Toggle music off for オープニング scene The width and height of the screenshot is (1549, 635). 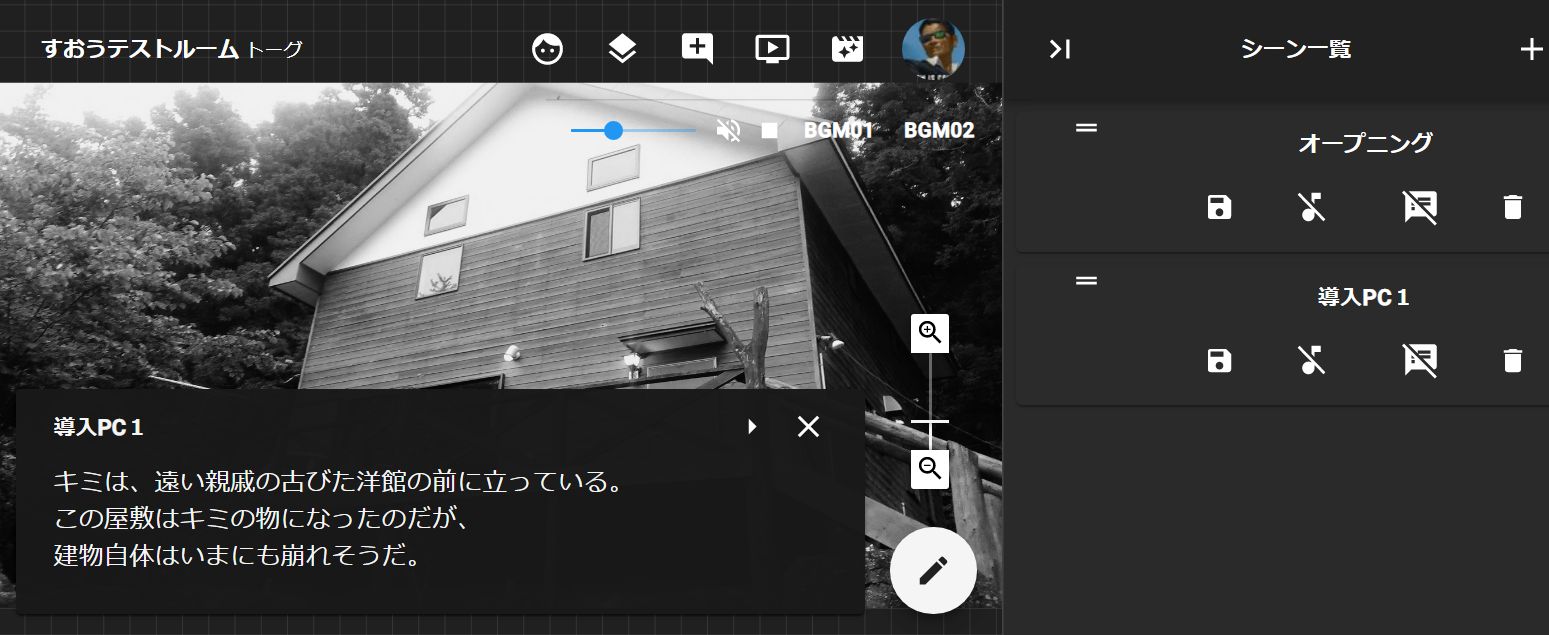click(x=1312, y=207)
